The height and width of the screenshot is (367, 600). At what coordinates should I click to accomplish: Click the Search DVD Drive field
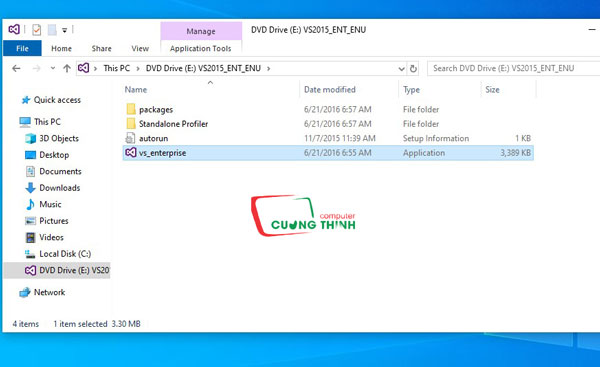514,69
